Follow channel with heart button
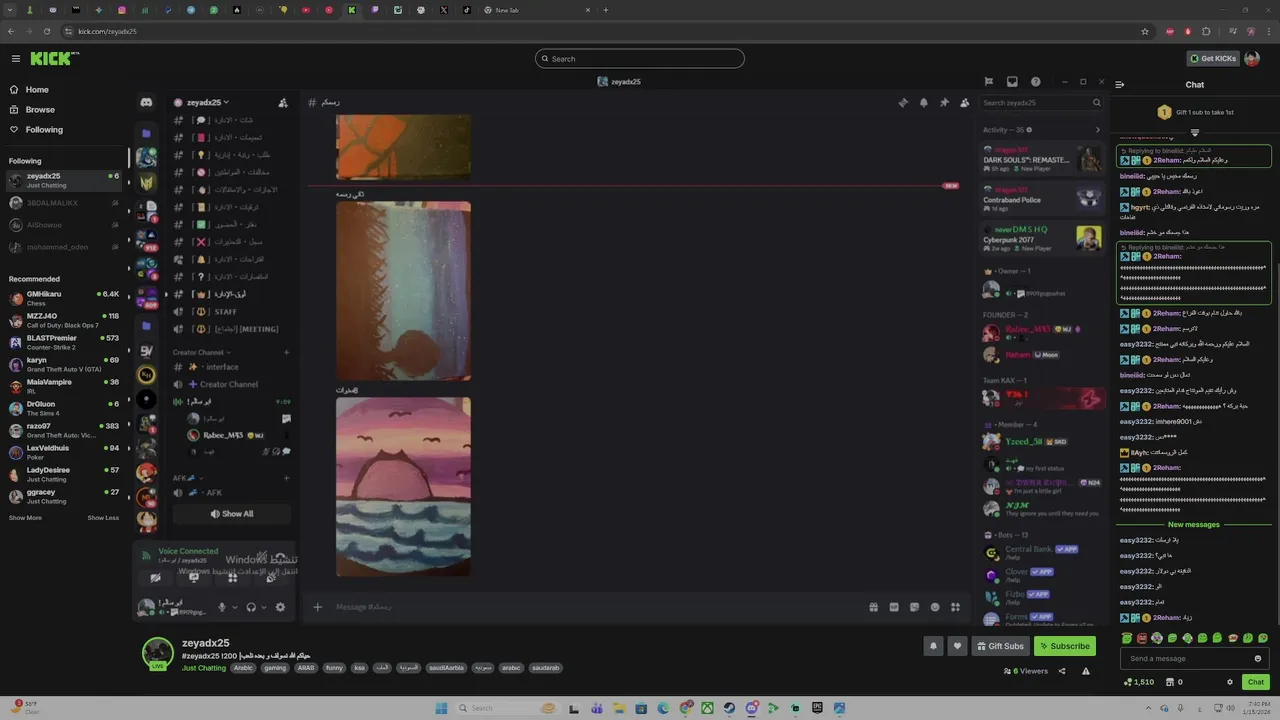This screenshot has height=720, width=1280. click(957, 646)
